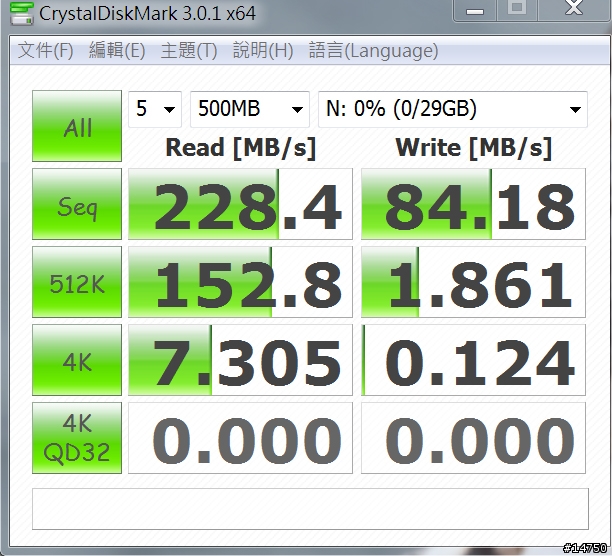
Task: Open the 語言(Language) menu
Action: click(x=374, y=50)
